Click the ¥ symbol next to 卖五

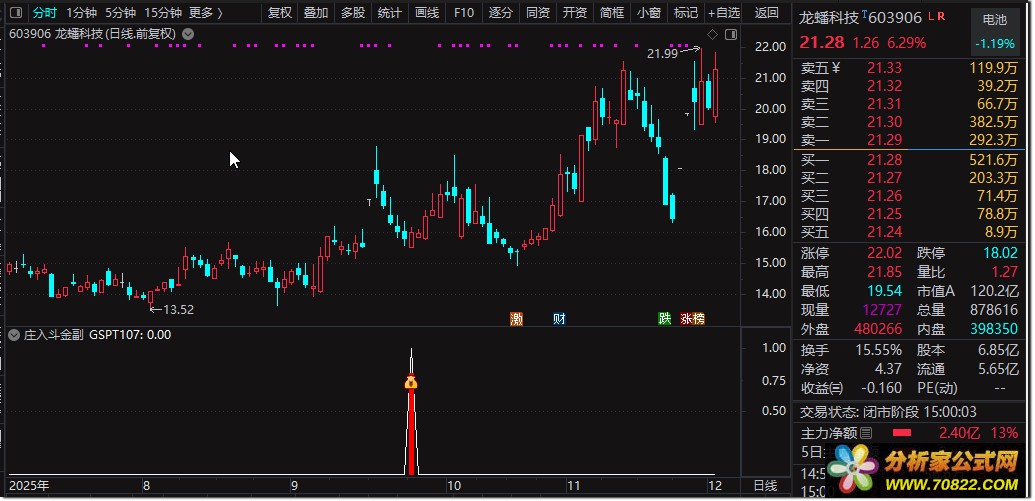(x=836, y=67)
